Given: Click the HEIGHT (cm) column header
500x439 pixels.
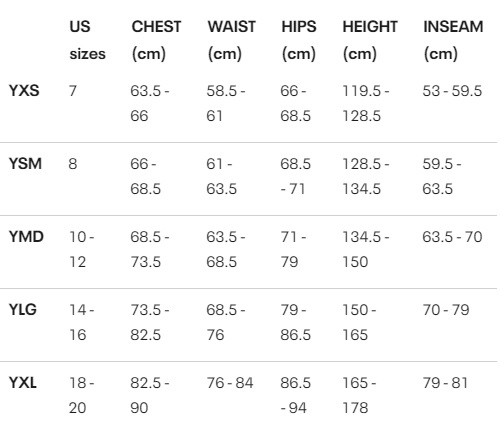Looking at the screenshot, I should point(370,40).
